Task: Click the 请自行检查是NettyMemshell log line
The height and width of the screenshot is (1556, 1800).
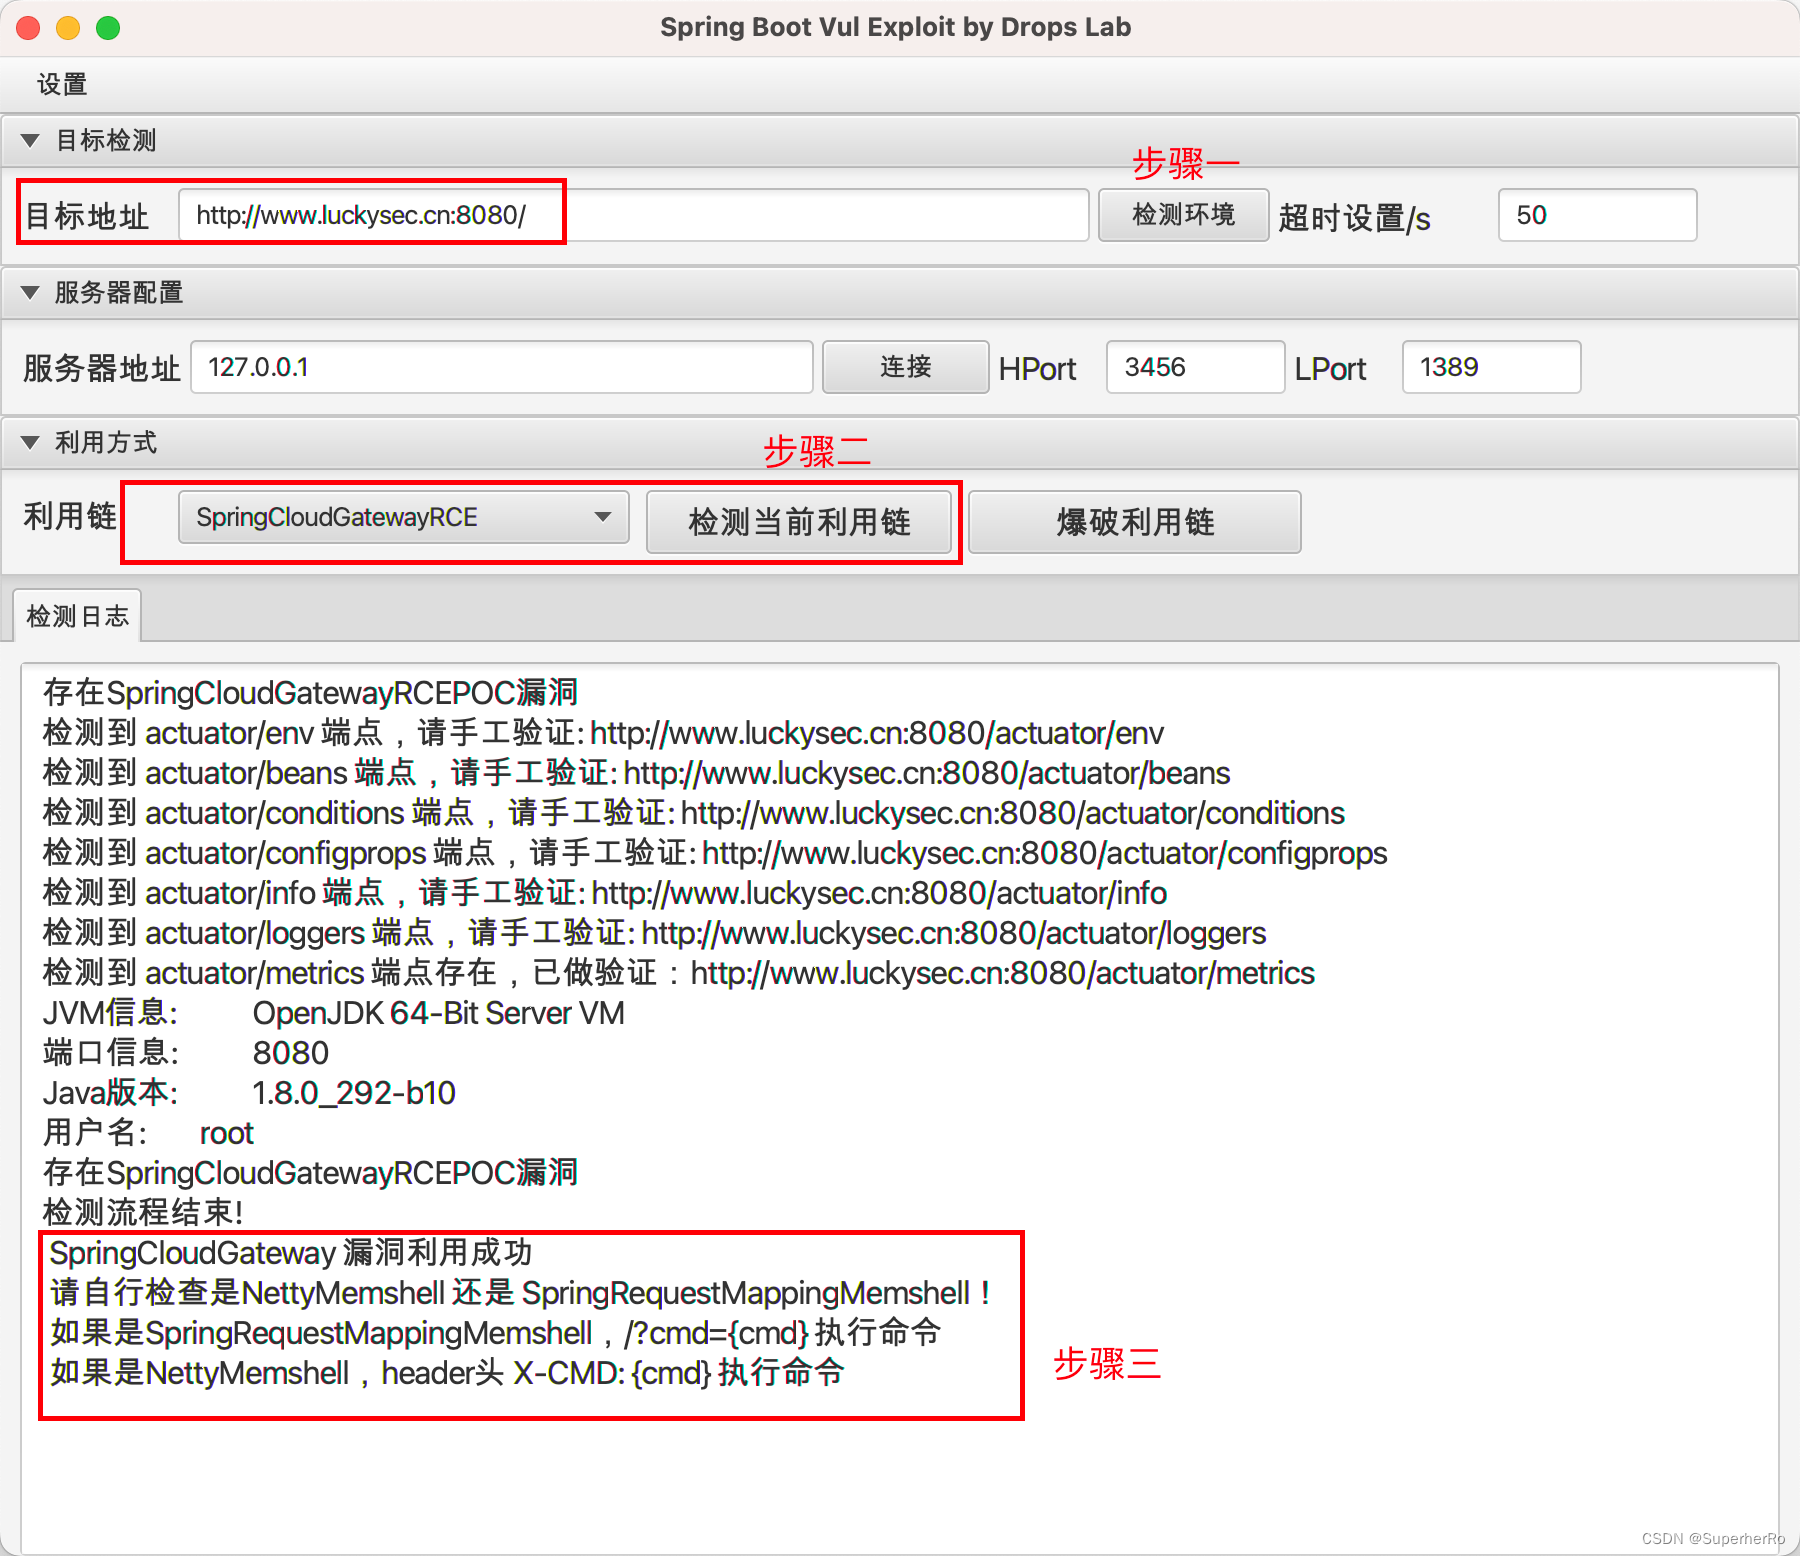Action: (520, 1293)
